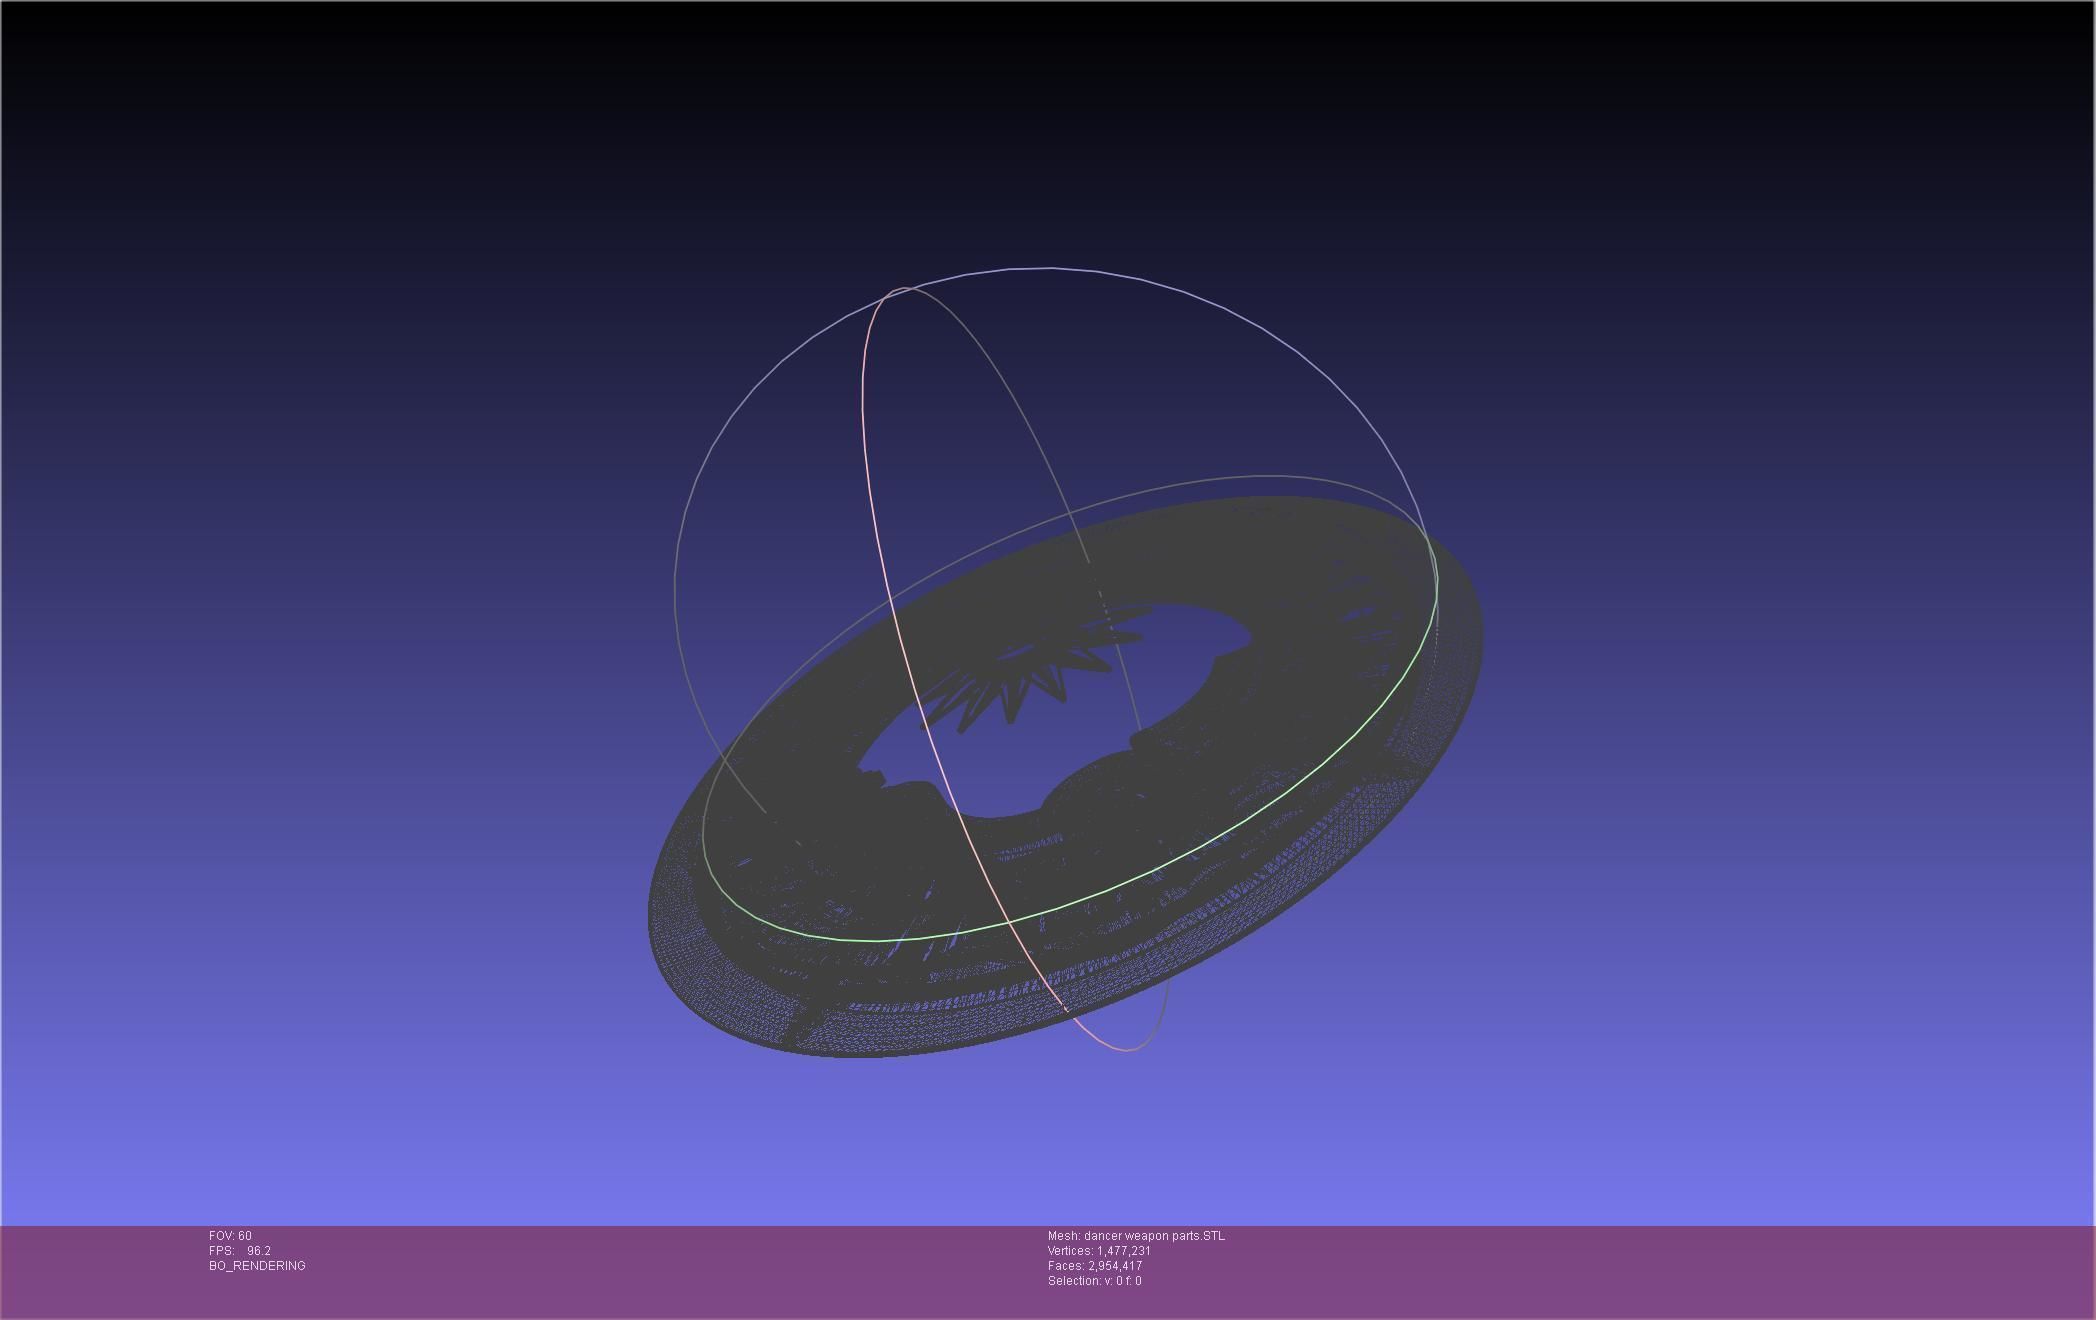Click the 'Faces: 2,954,417' text
2096x1320 pixels.
click(x=1095, y=1266)
